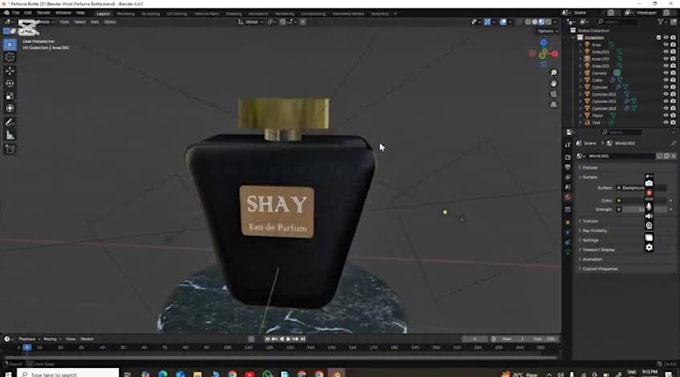Toggle camera view in viewport

pos(554,94)
